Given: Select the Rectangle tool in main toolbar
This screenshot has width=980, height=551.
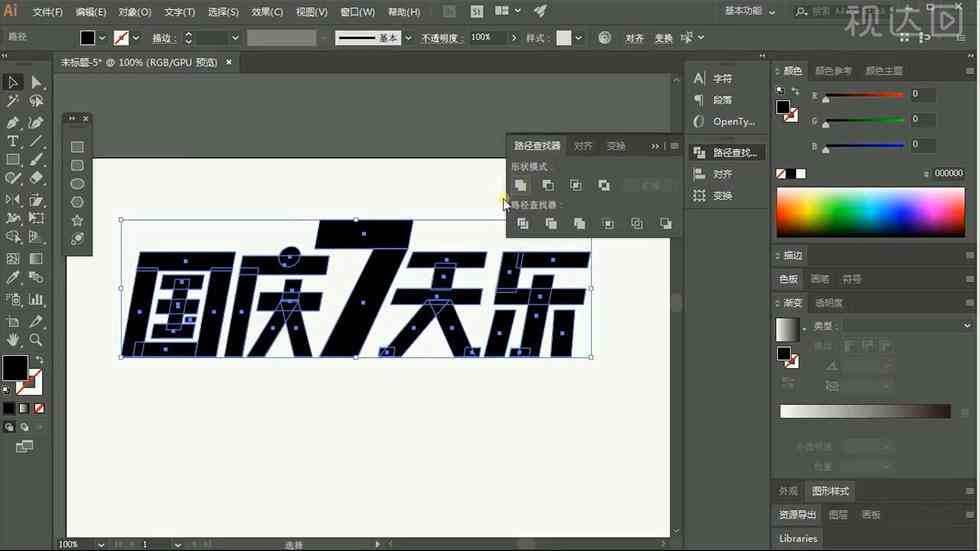Looking at the screenshot, I should pyautogui.click(x=12, y=160).
